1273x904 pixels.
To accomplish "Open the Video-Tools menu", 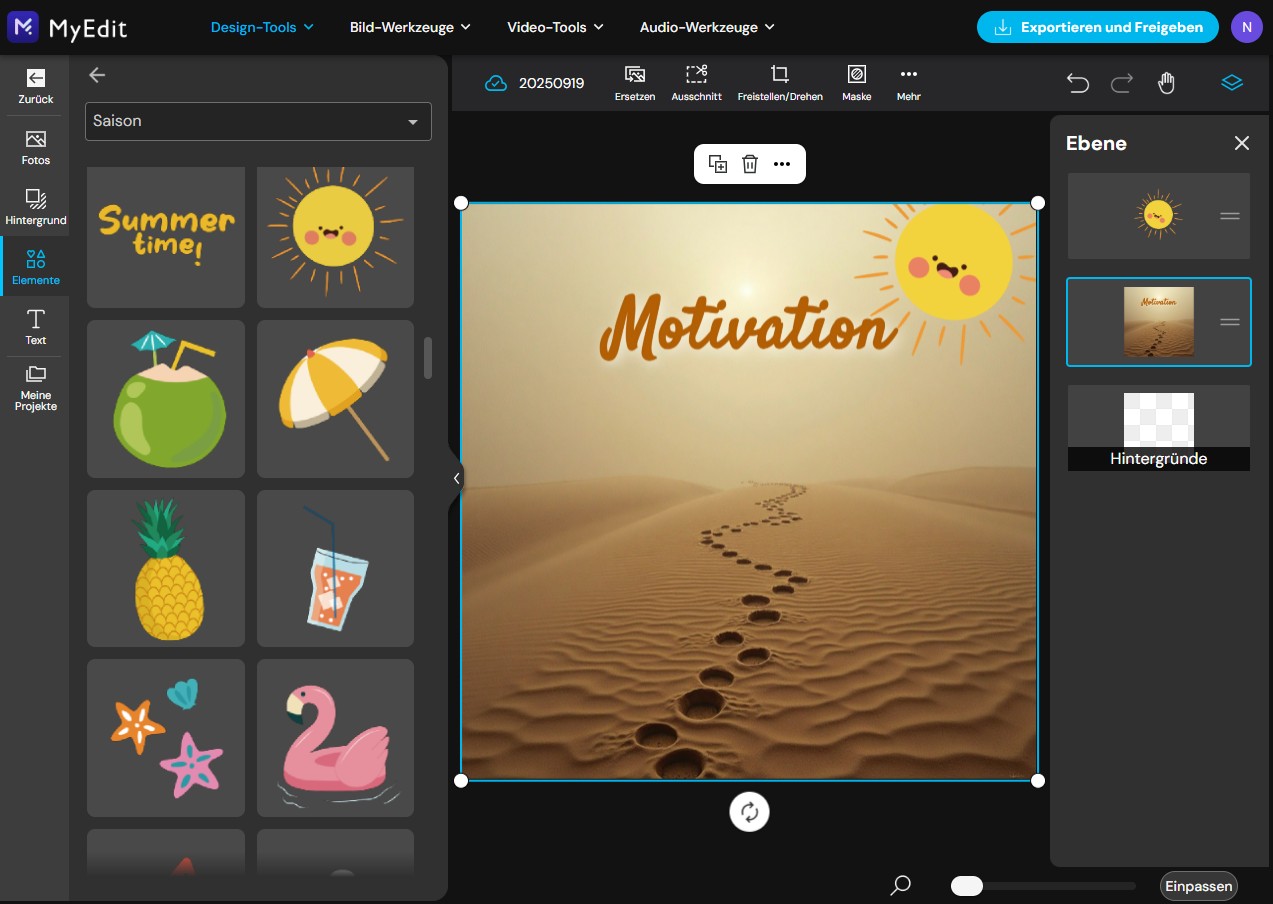I will [x=555, y=27].
